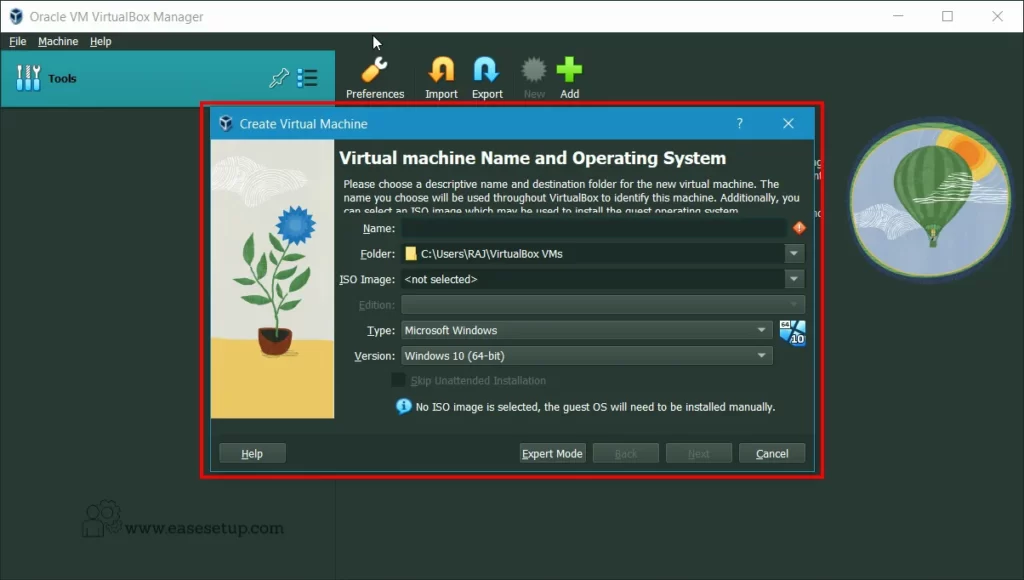Viewport: 1024px width, 580px height.
Task: Click the Next button
Action: pyautogui.click(x=699, y=453)
